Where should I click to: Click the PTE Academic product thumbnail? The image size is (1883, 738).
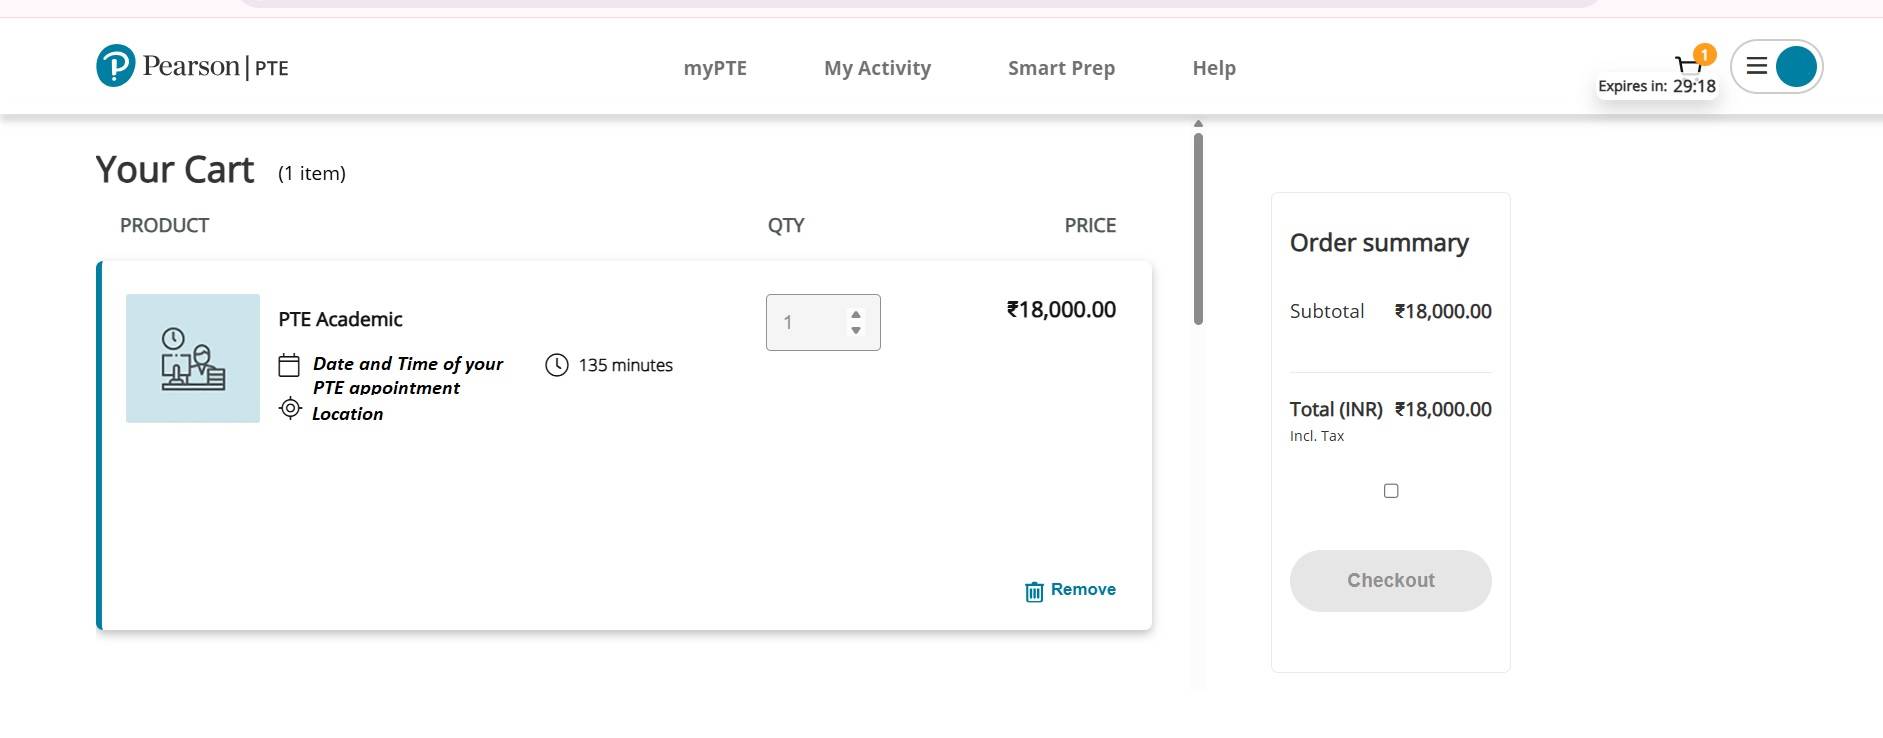(193, 358)
